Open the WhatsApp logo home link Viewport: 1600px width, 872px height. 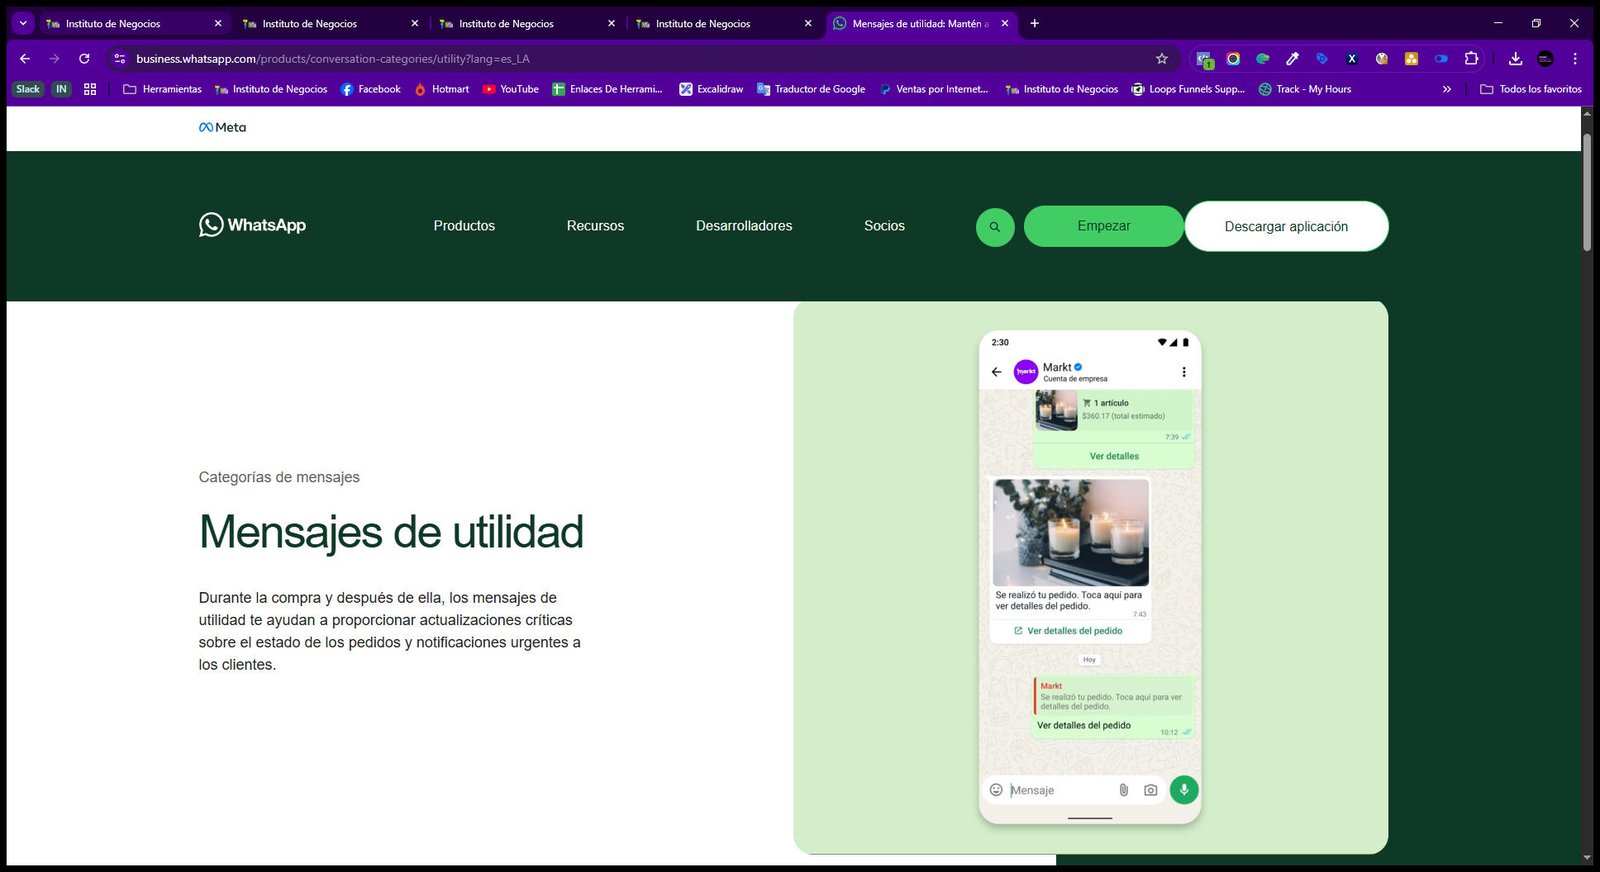[x=252, y=225]
